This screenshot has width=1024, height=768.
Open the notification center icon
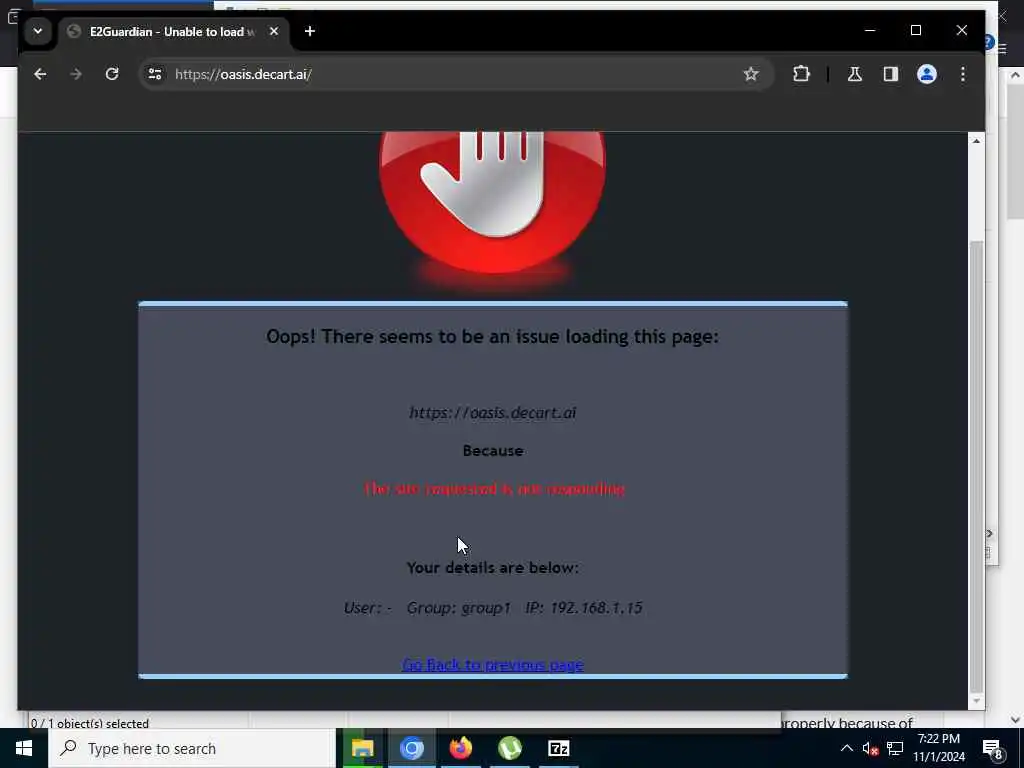993,748
